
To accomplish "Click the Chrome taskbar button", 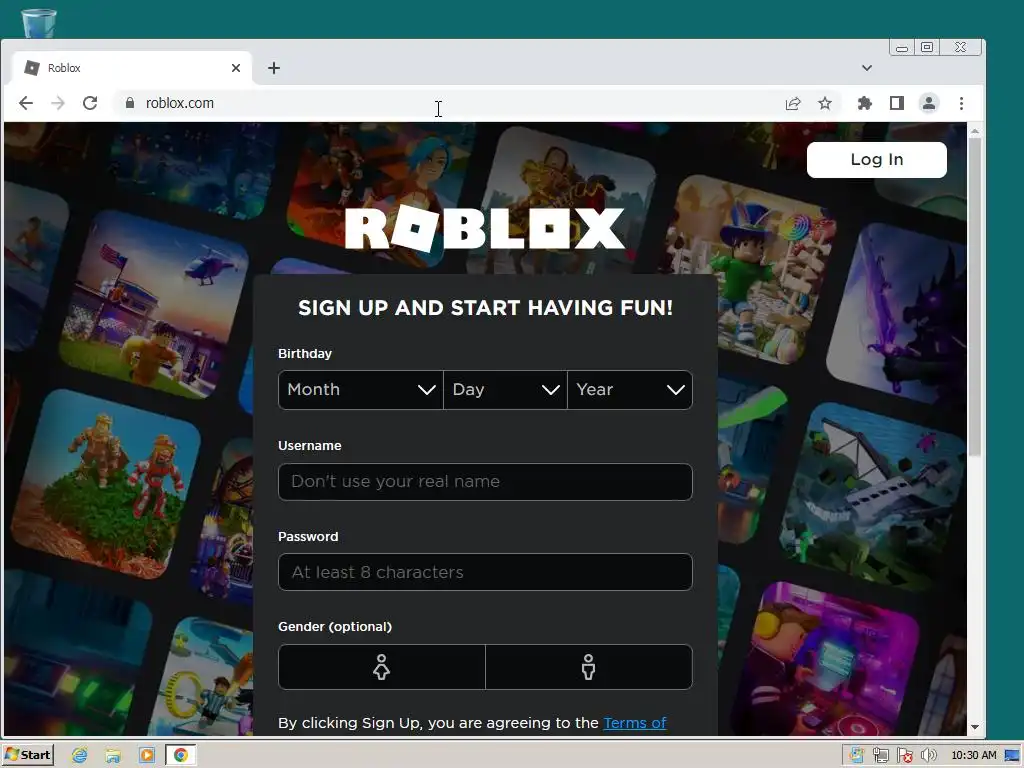I will coord(181,756).
